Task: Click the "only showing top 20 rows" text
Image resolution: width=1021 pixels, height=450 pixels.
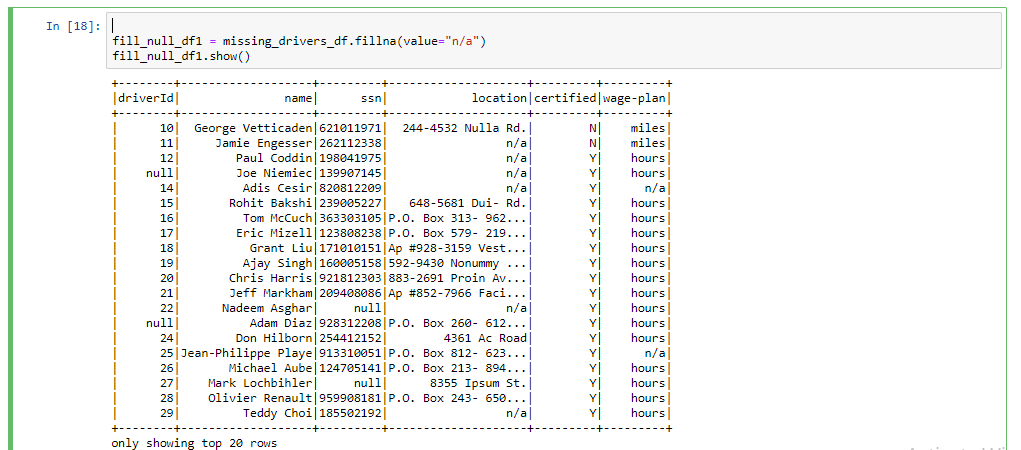Action: click(x=194, y=443)
